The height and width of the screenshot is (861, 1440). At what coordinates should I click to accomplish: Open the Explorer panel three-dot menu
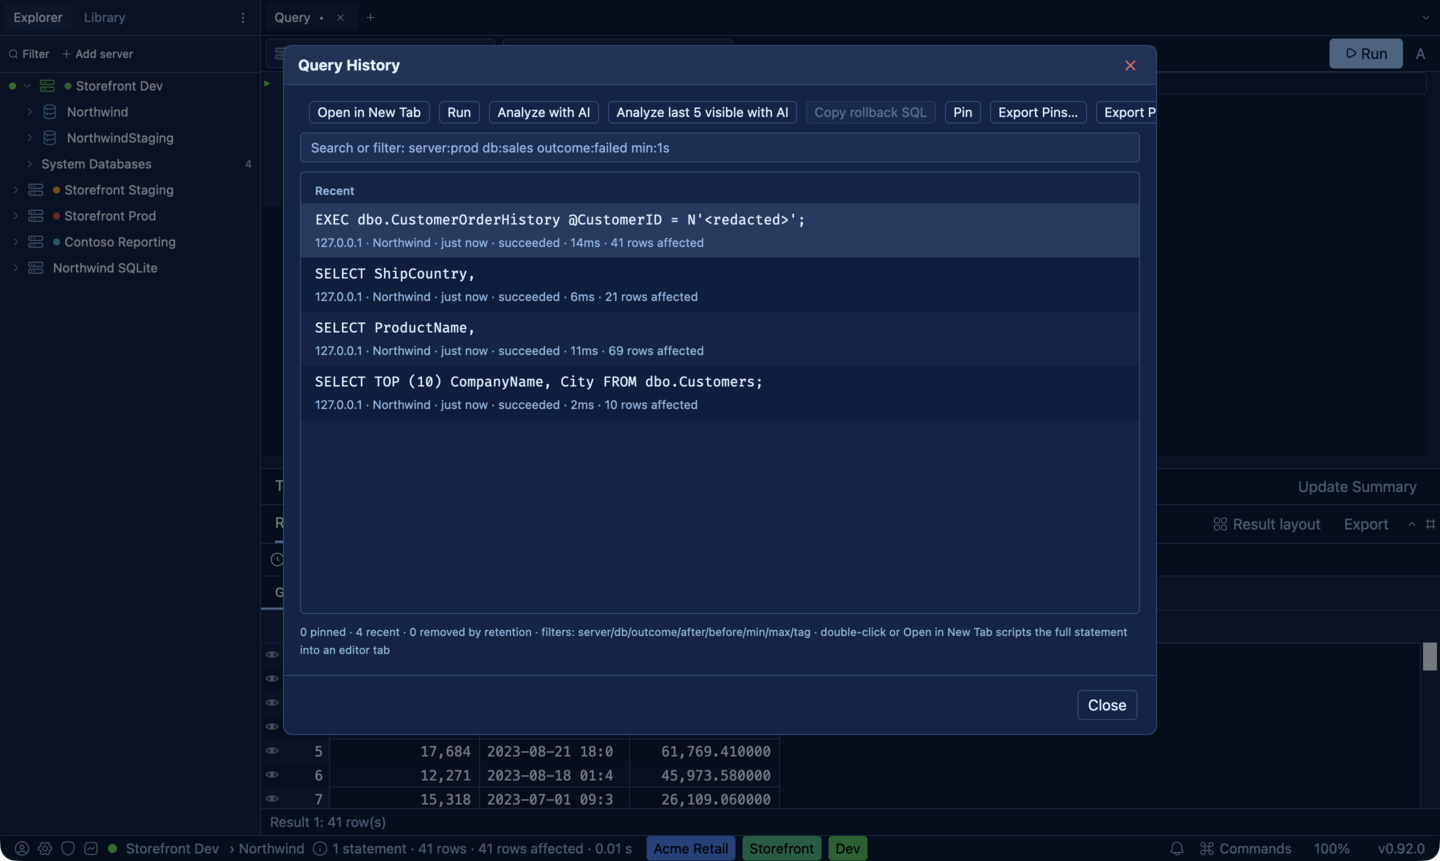(x=243, y=18)
